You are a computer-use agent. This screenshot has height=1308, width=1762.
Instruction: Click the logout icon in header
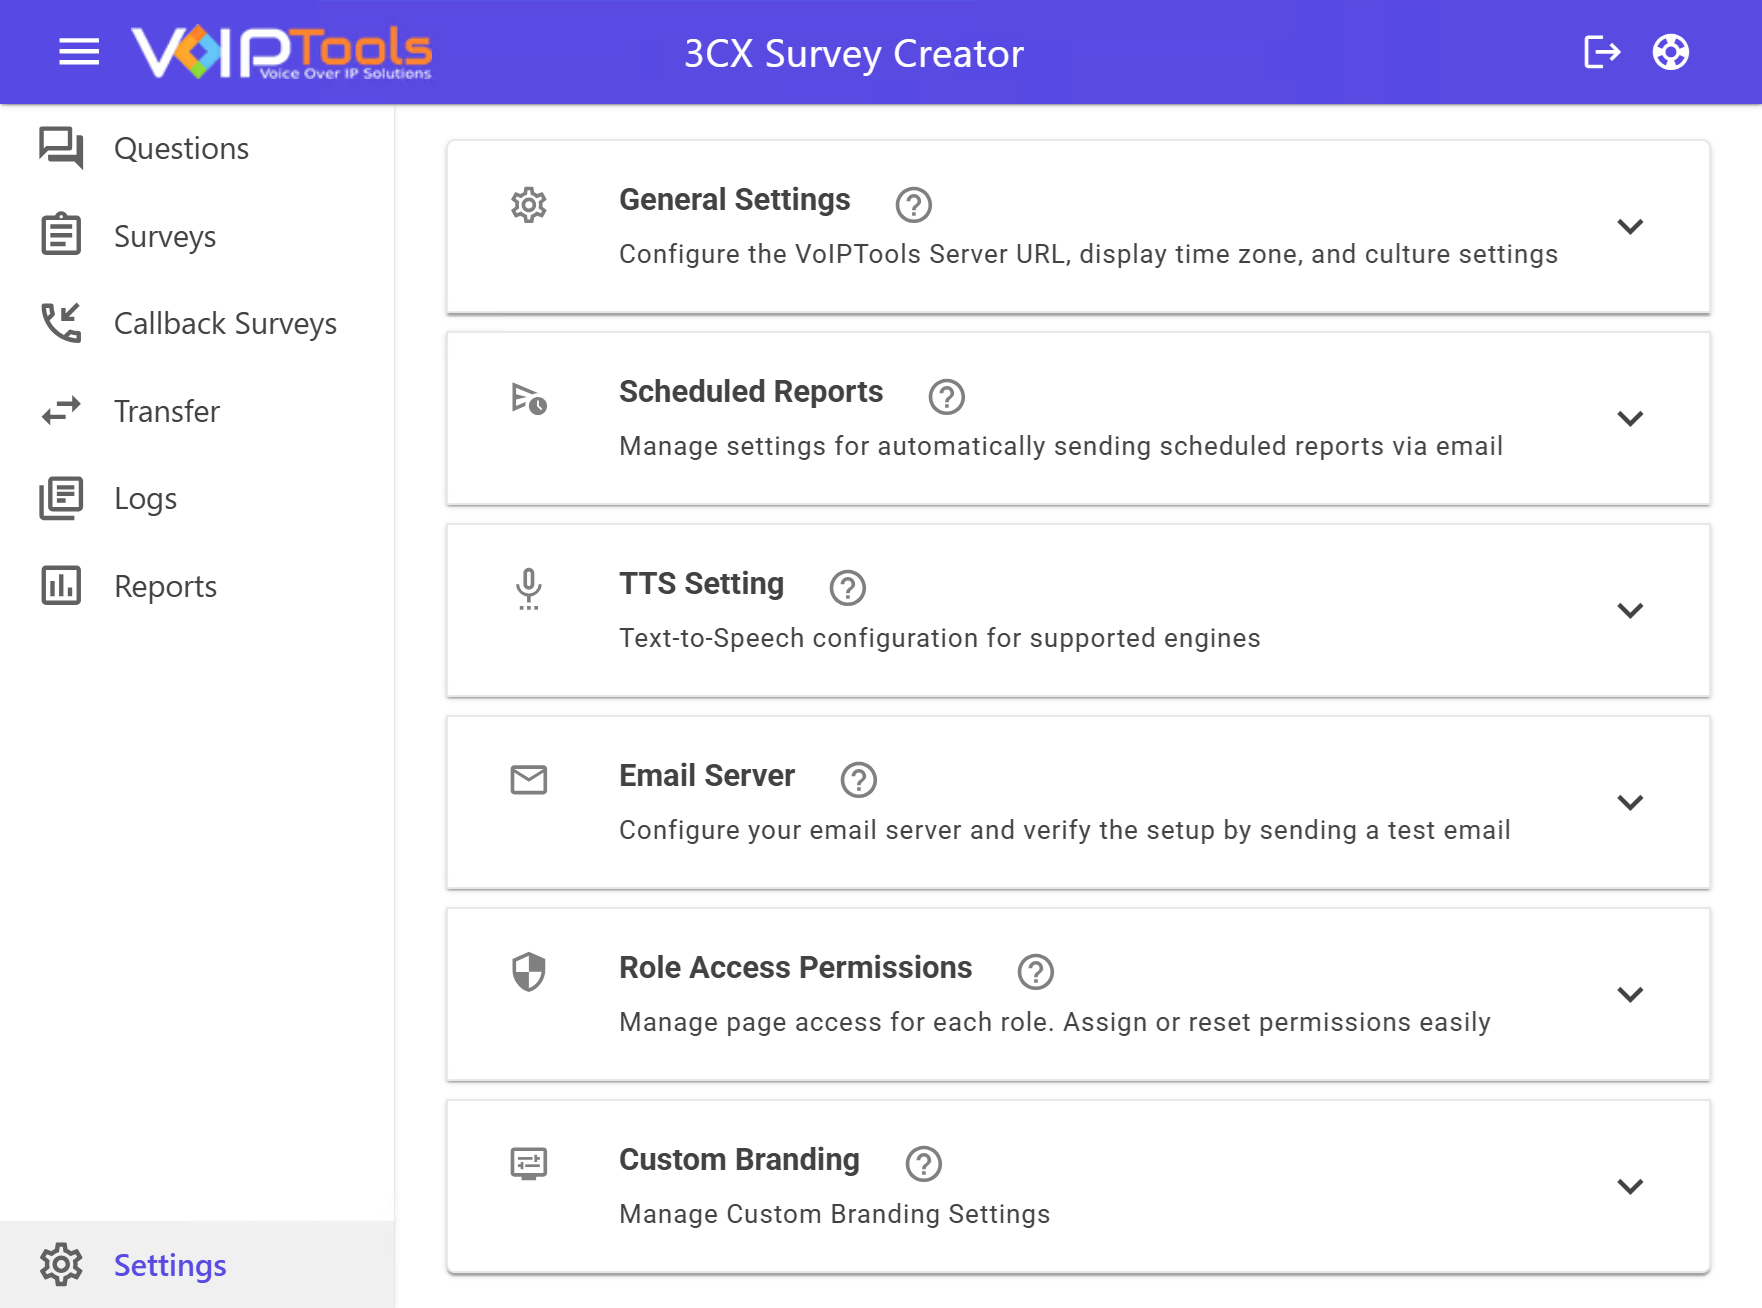click(1602, 52)
